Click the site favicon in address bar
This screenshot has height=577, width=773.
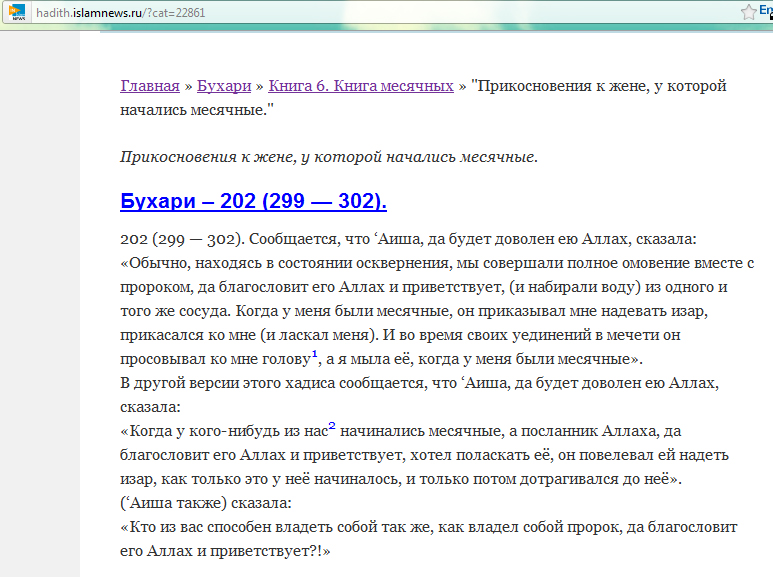[17, 12]
